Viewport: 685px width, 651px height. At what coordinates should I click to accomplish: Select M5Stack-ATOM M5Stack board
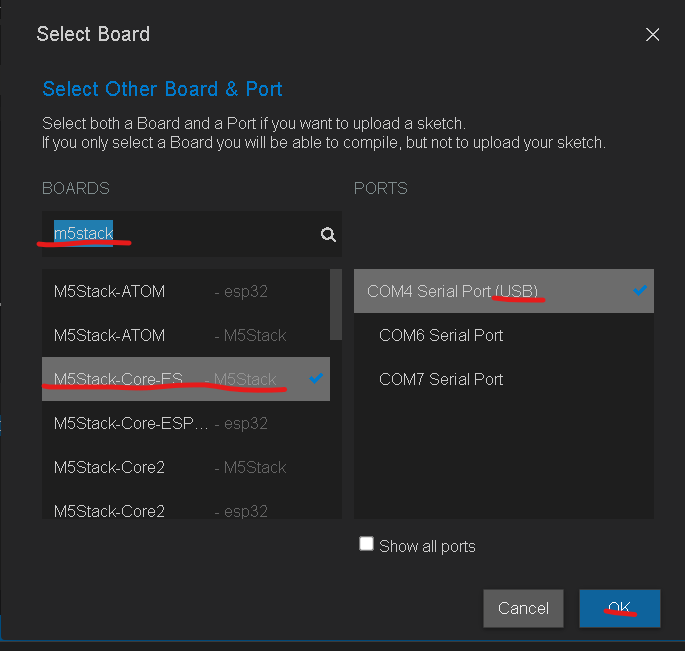click(186, 335)
